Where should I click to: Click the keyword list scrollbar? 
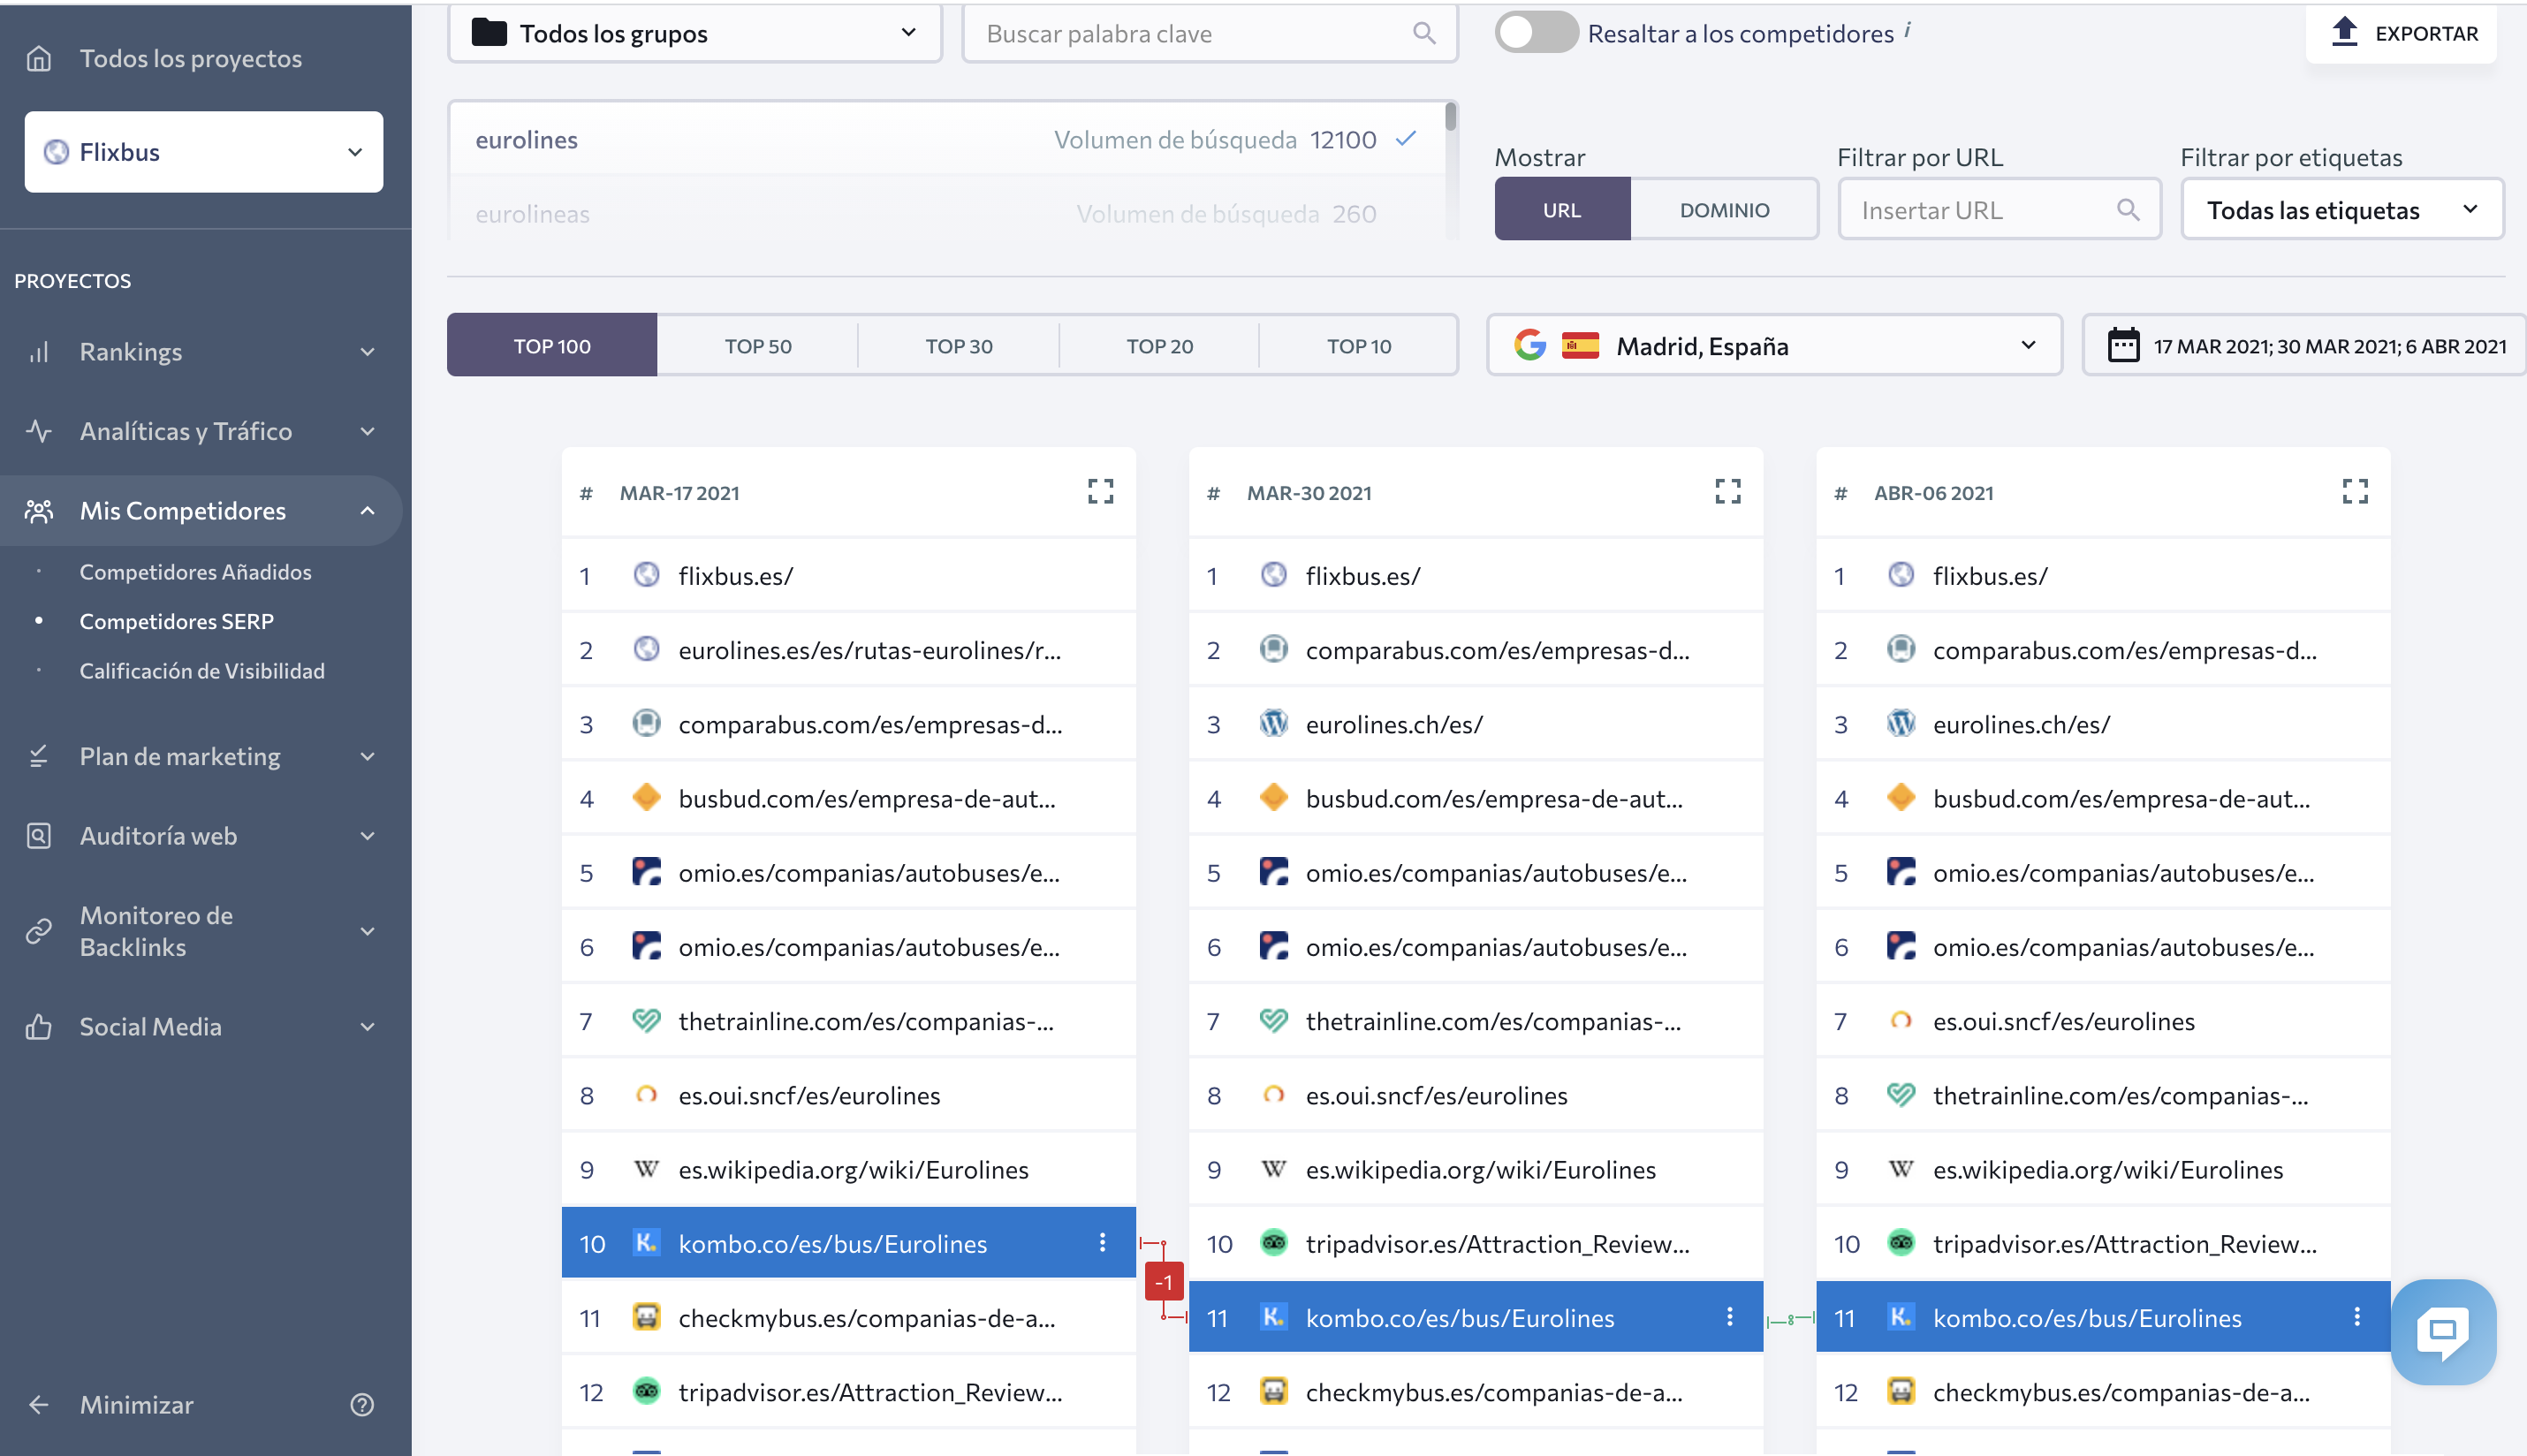[x=1450, y=118]
